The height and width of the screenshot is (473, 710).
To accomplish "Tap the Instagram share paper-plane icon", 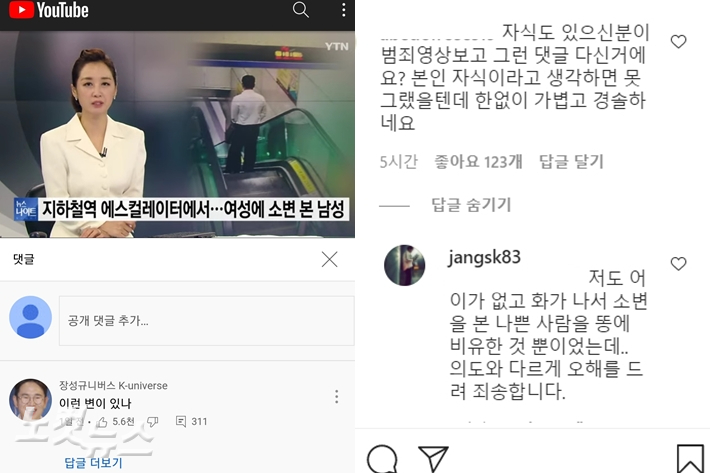I will tap(433, 459).
